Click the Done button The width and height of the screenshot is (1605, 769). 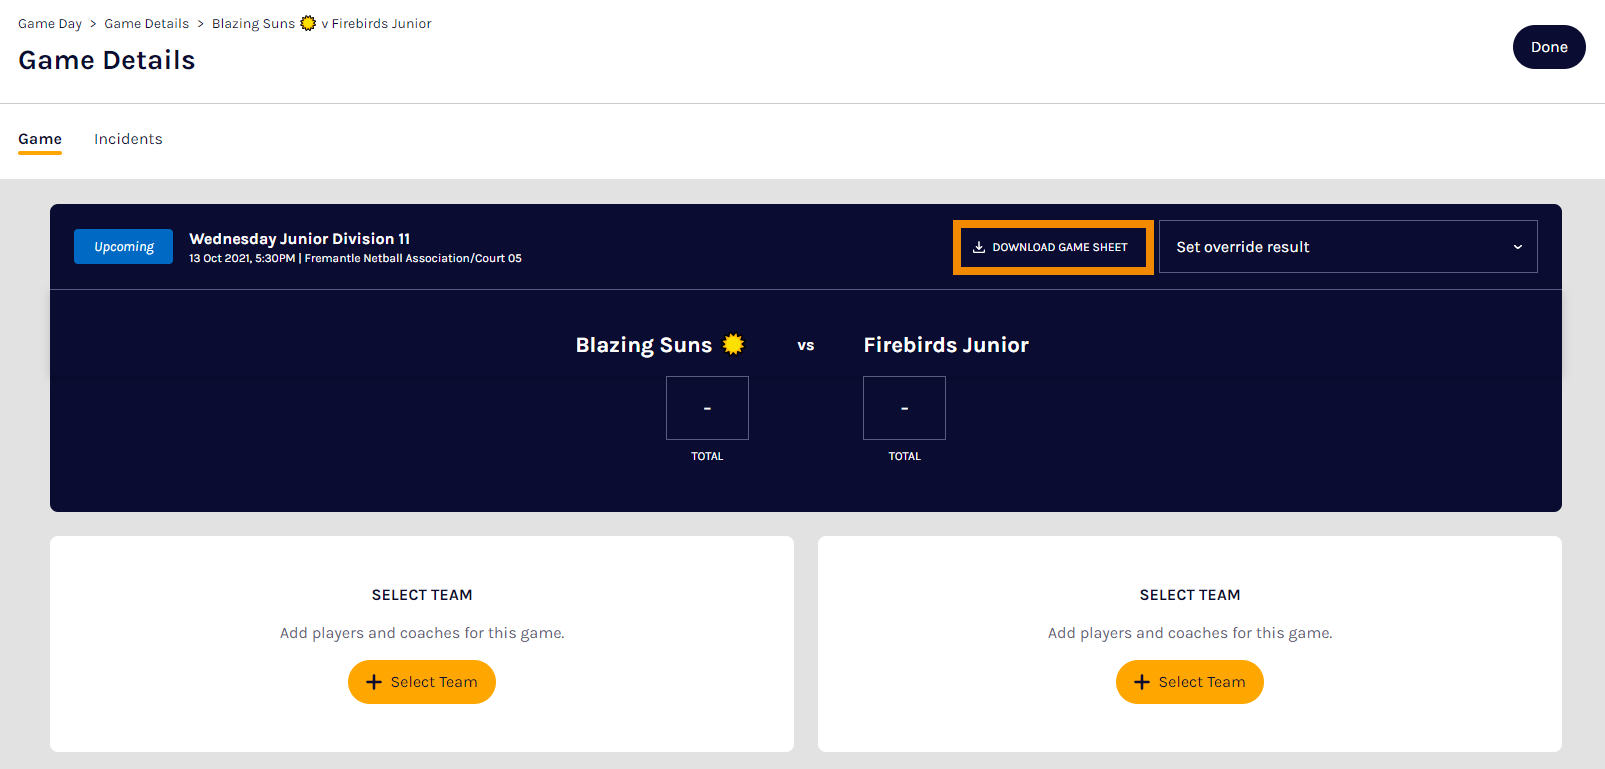(1549, 47)
